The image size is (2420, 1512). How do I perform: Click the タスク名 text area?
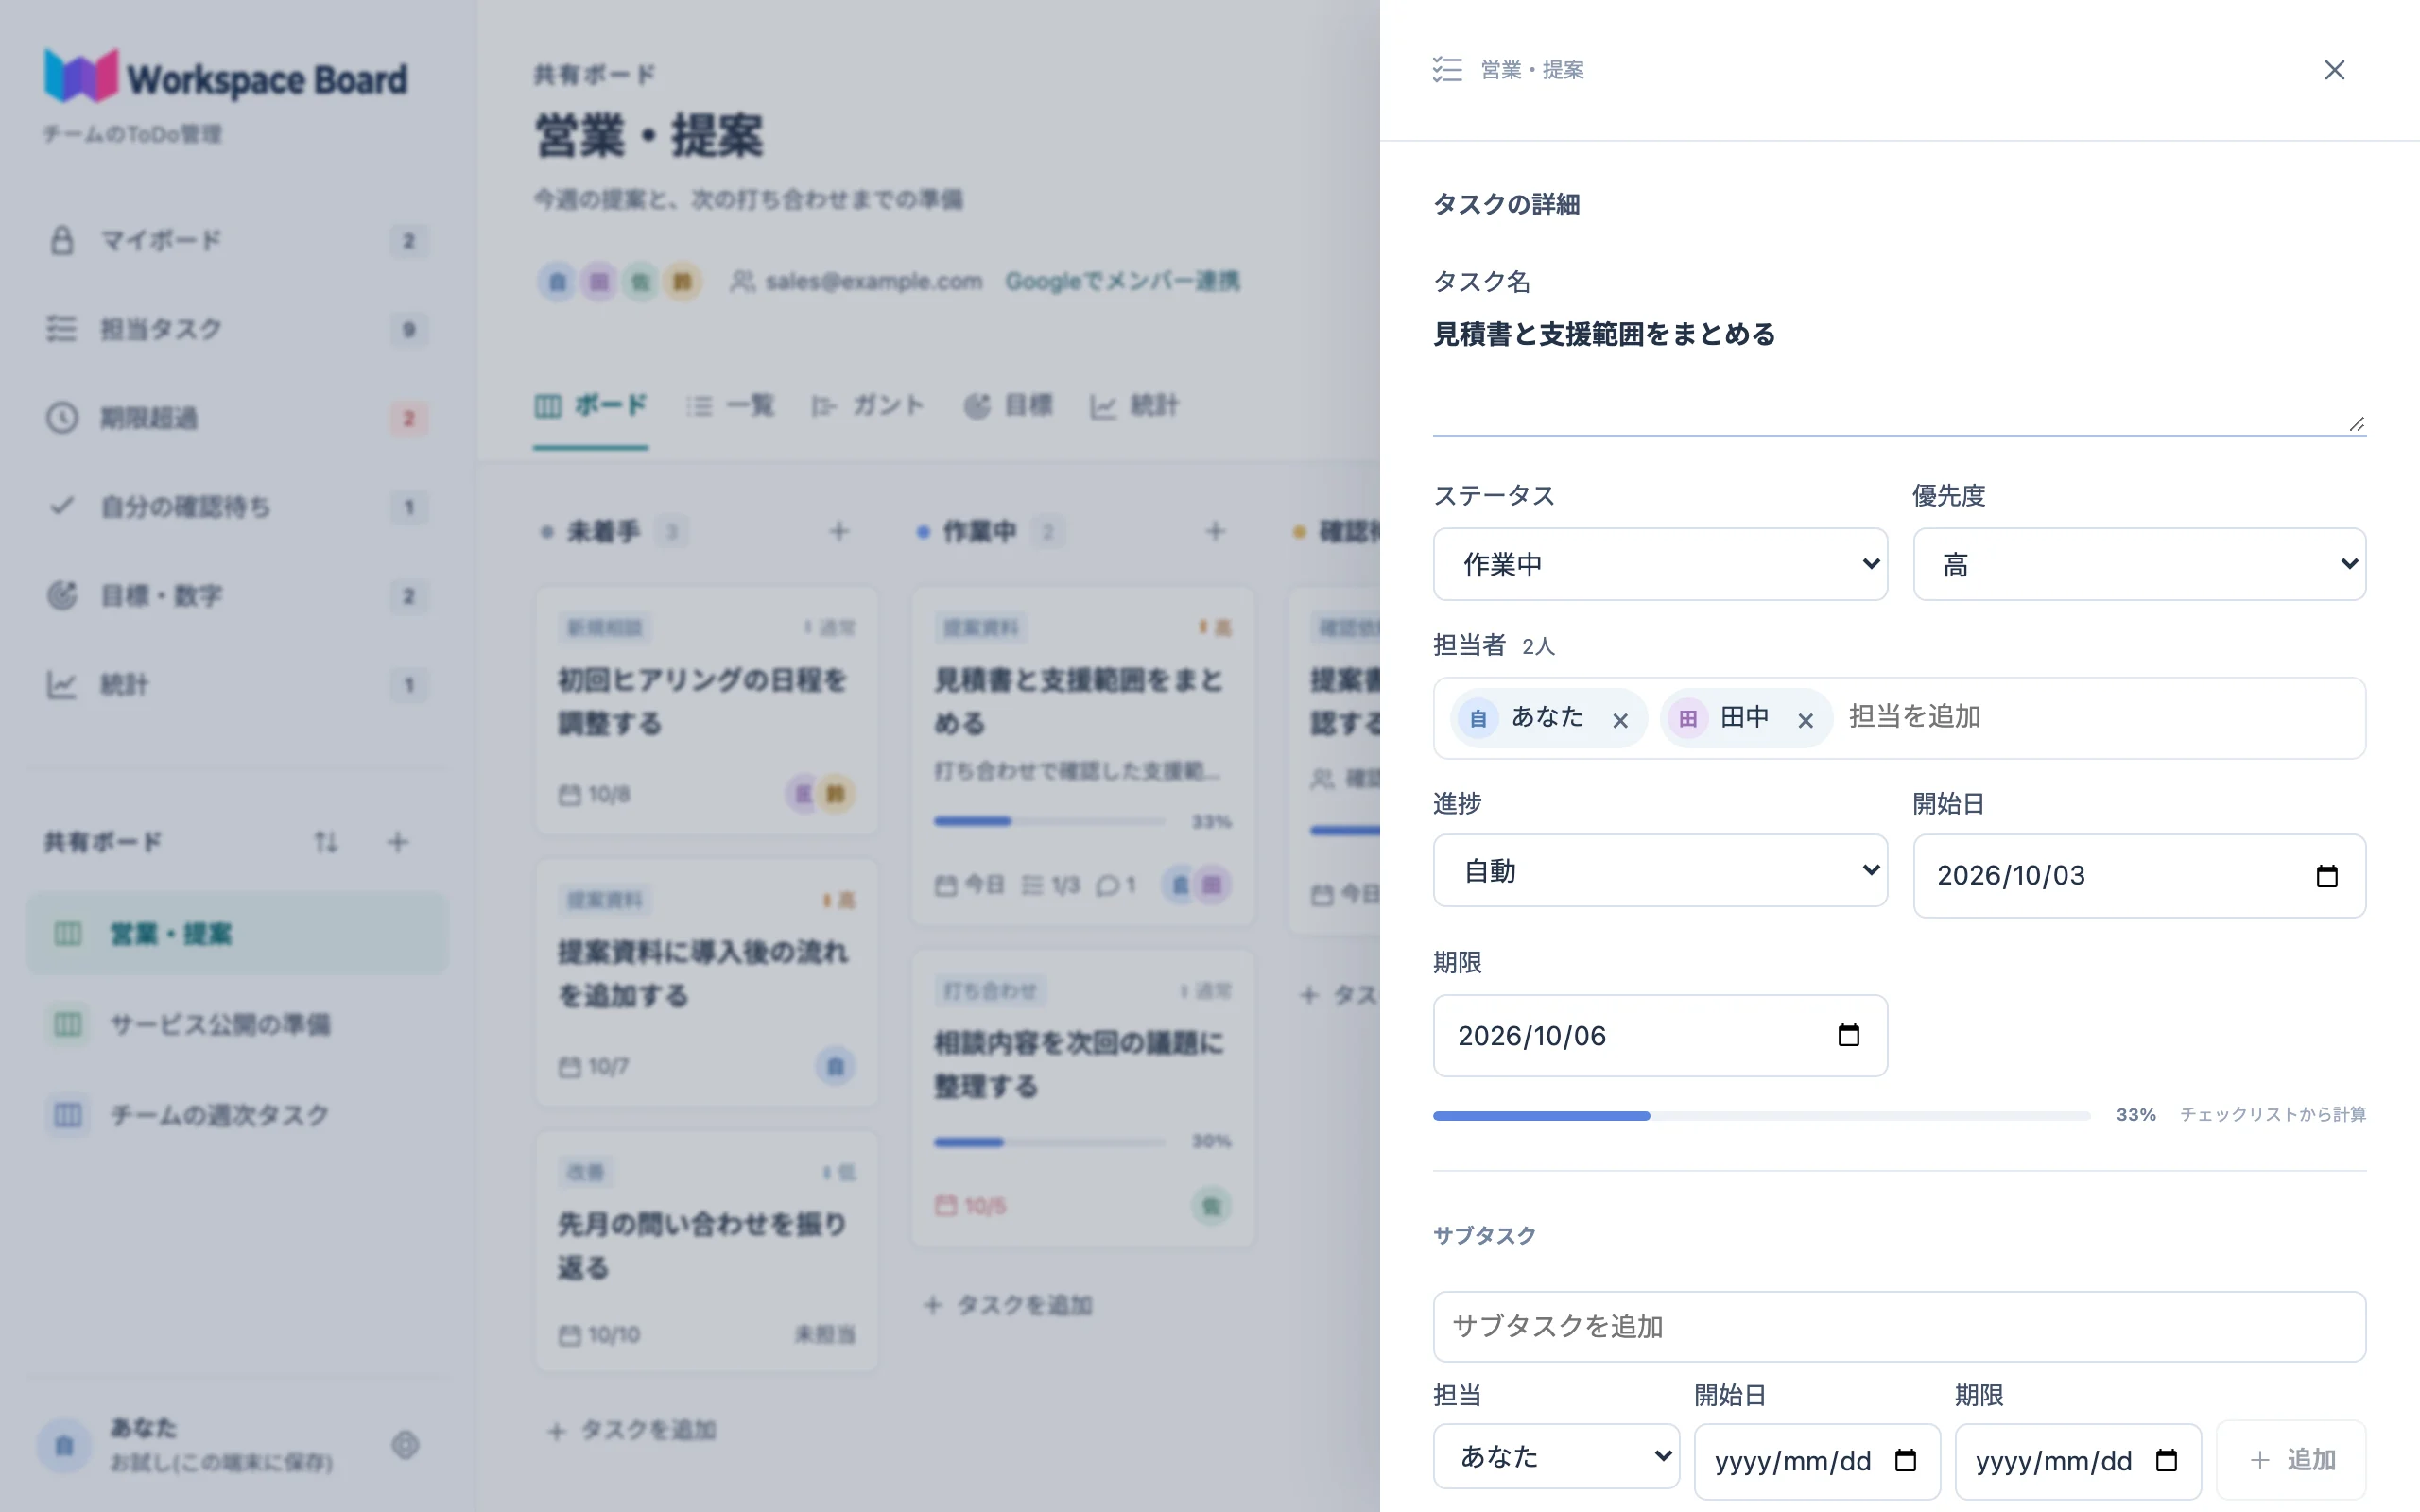click(x=1899, y=372)
